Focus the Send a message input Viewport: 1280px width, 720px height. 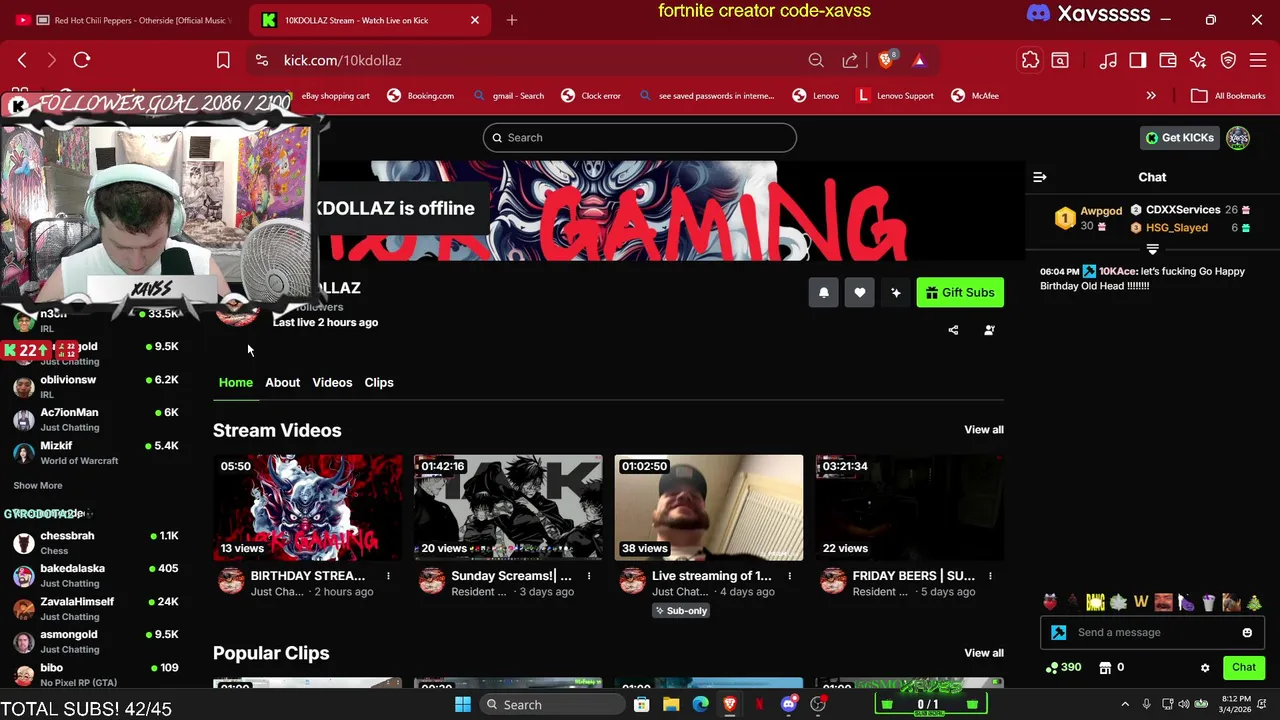click(x=1152, y=633)
